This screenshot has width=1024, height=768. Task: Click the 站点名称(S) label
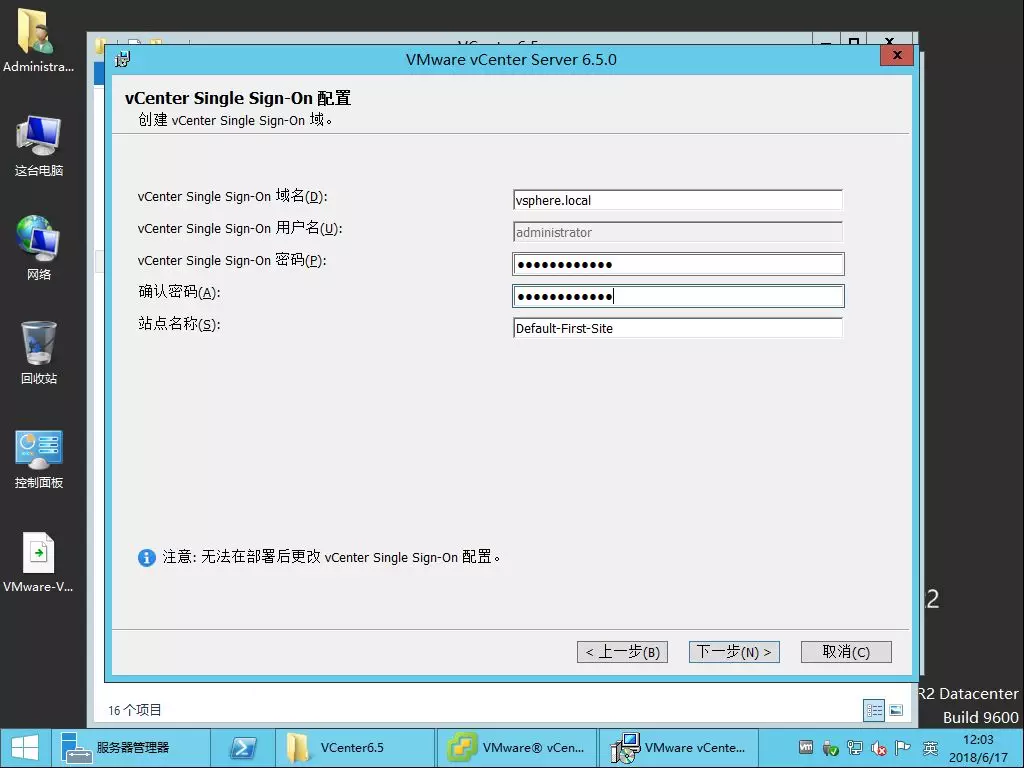click(x=179, y=324)
